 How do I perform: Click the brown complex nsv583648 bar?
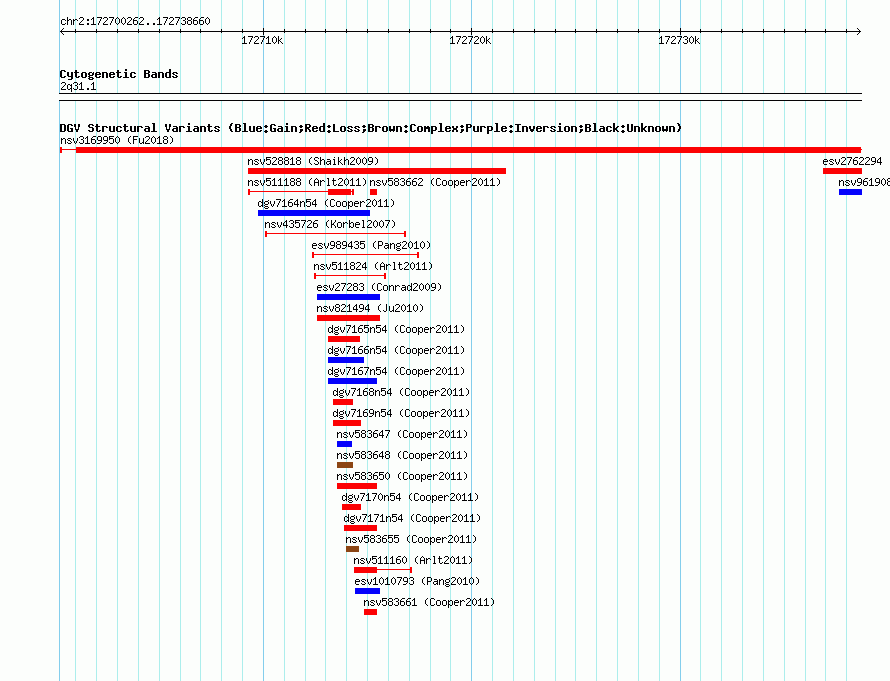(345, 465)
